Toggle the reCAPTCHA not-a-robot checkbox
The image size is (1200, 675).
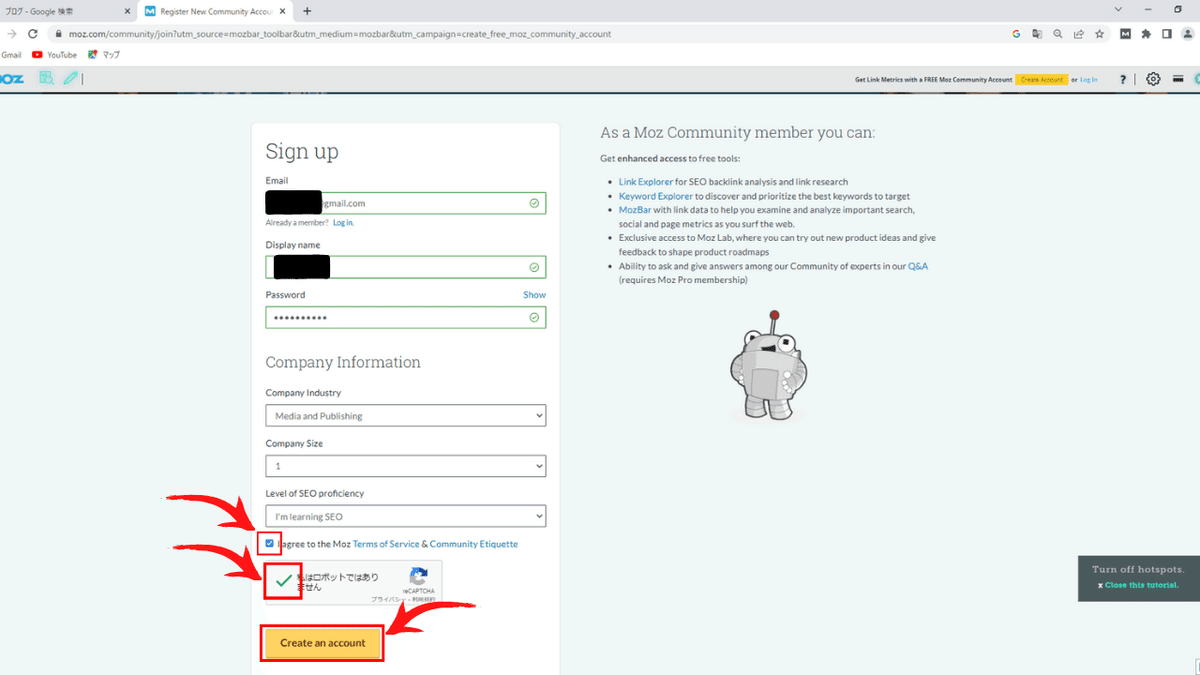pyautogui.click(x=284, y=580)
